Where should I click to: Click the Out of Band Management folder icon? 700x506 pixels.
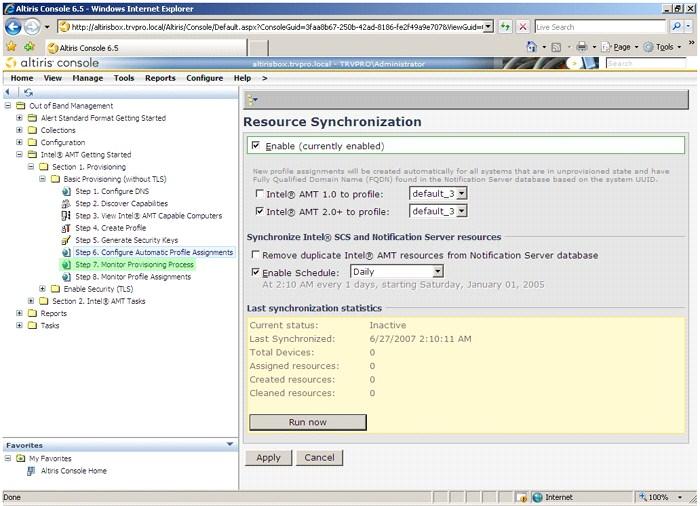(x=21, y=106)
